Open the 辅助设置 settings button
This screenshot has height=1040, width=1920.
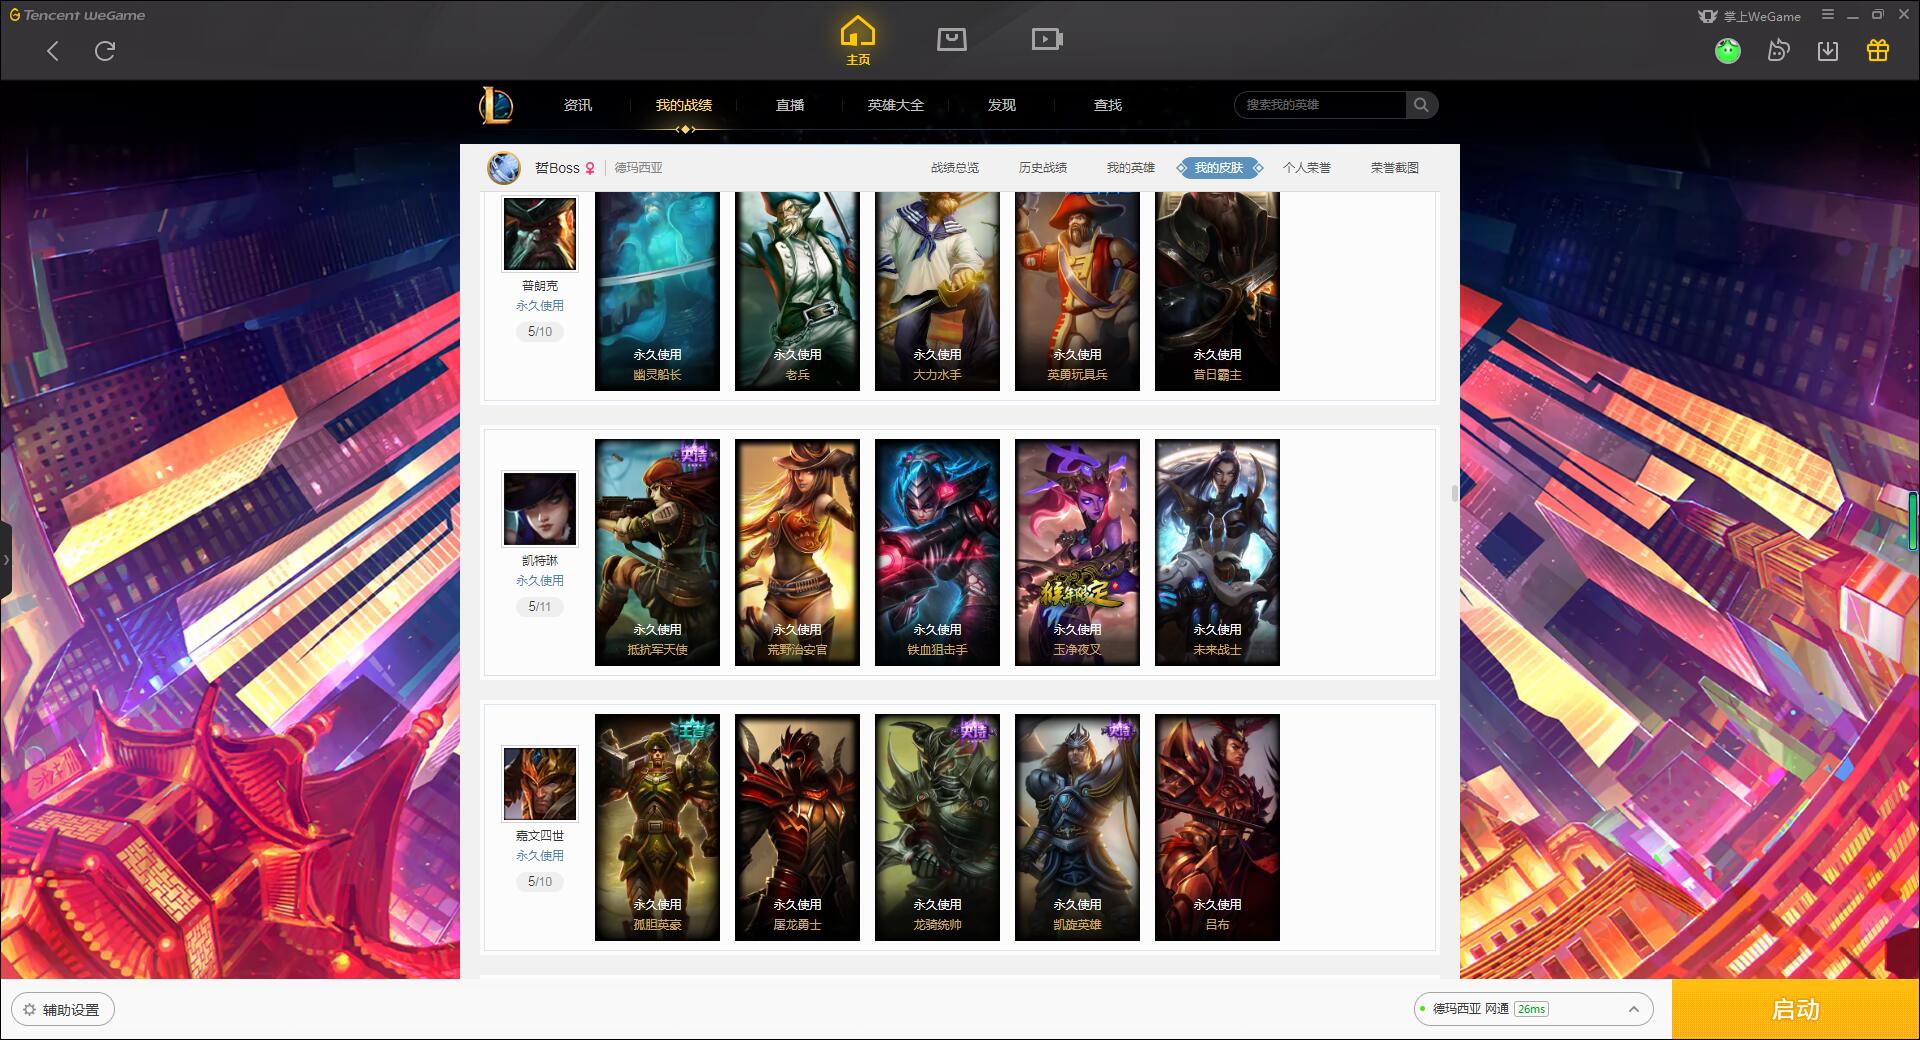pyautogui.click(x=63, y=1010)
